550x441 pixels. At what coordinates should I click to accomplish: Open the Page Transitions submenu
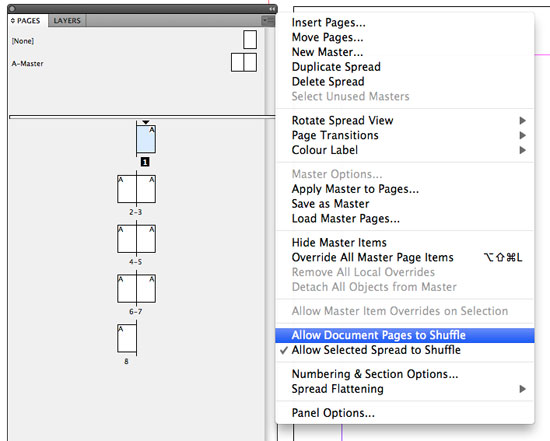pyautogui.click(x=405, y=135)
